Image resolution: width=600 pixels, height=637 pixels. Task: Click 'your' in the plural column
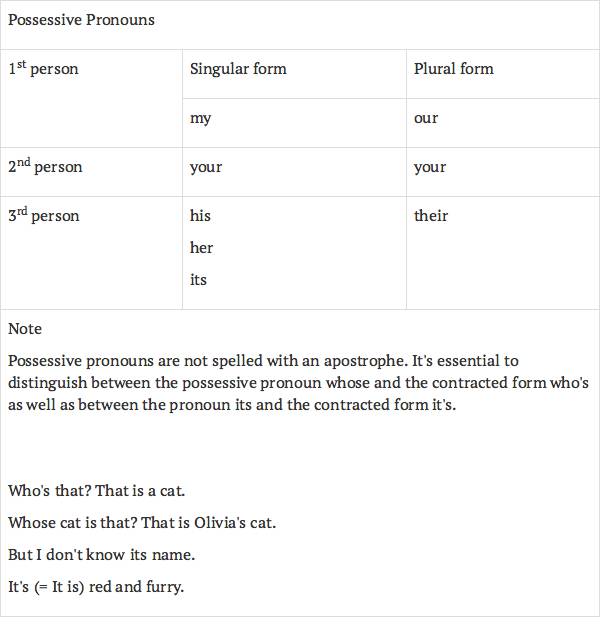click(430, 167)
